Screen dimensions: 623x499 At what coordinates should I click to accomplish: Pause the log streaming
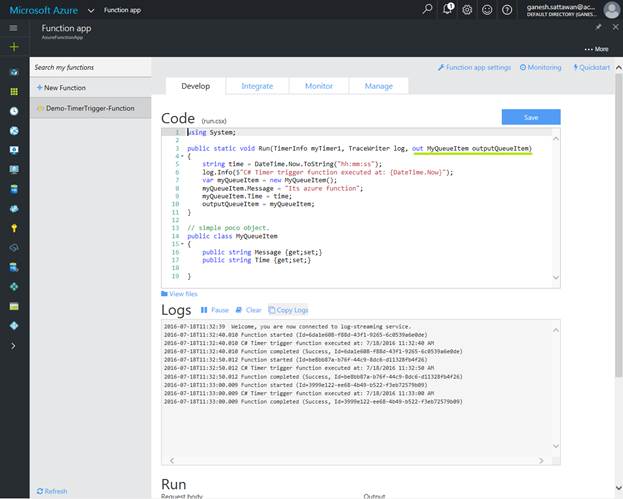point(215,310)
